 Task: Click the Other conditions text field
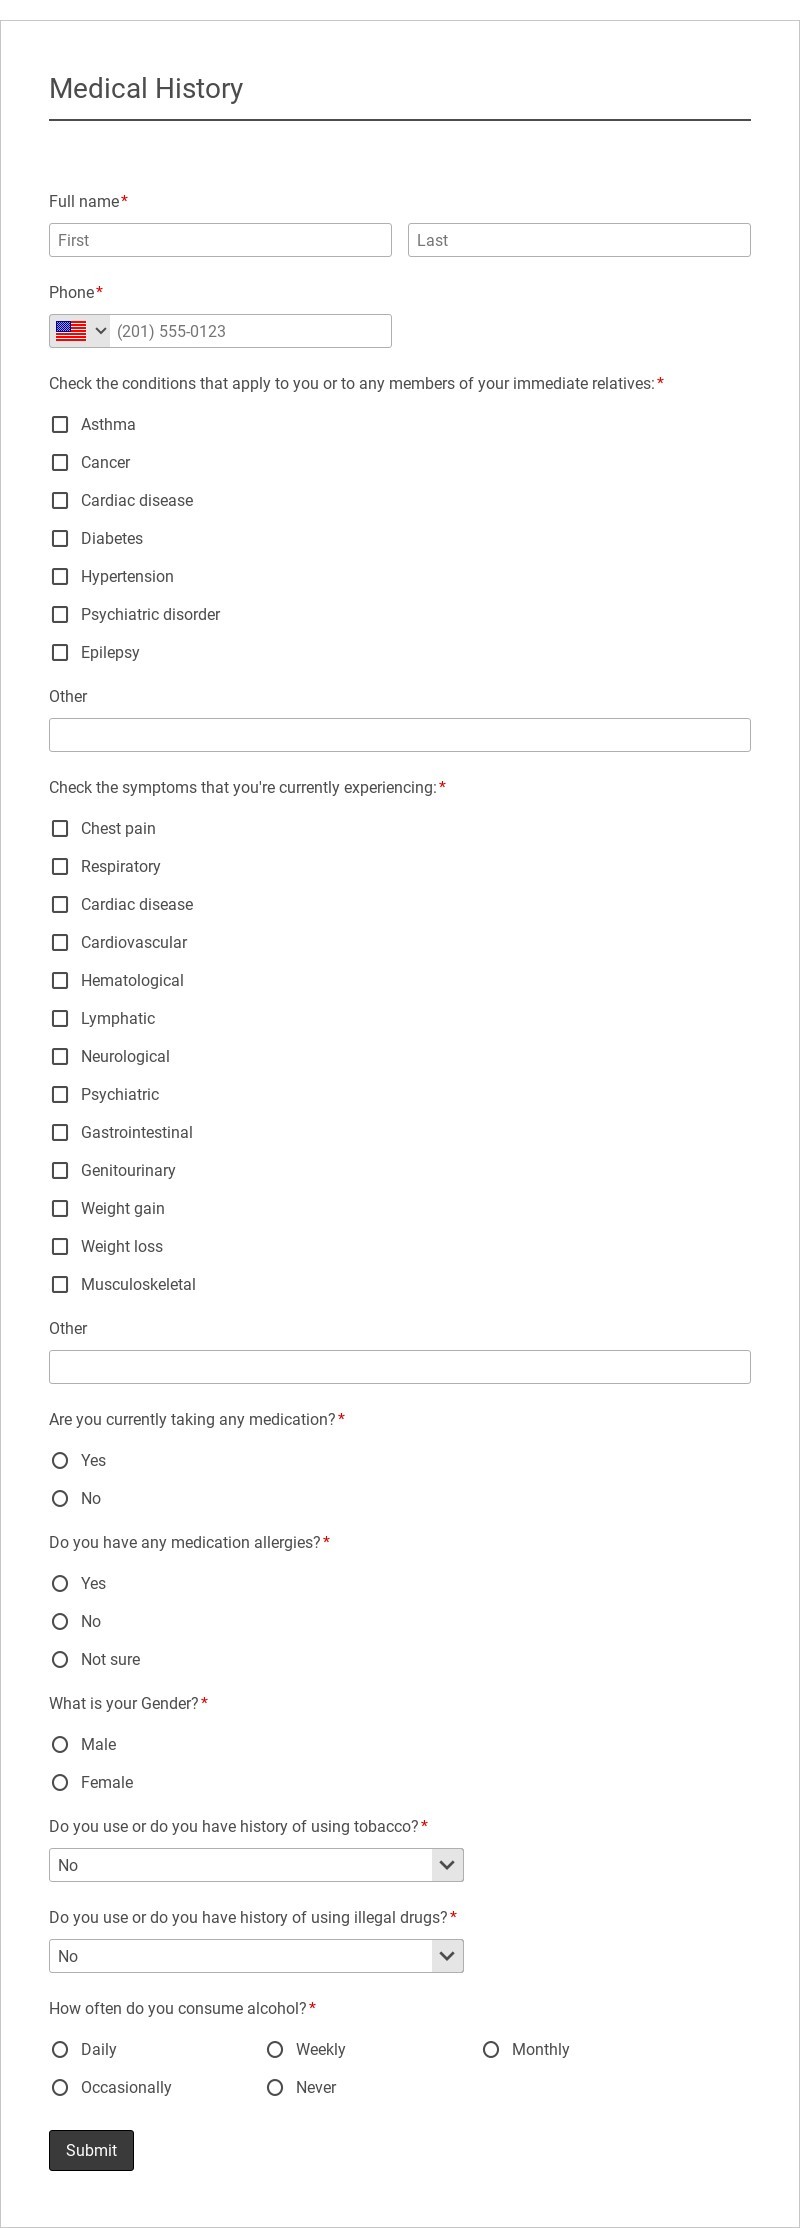[400, 735]
